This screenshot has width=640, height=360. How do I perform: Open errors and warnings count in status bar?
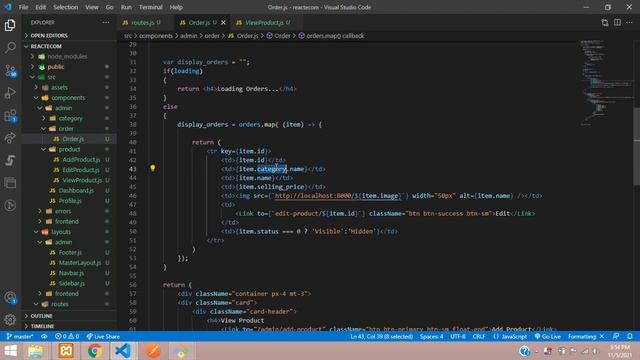point(67,337)
